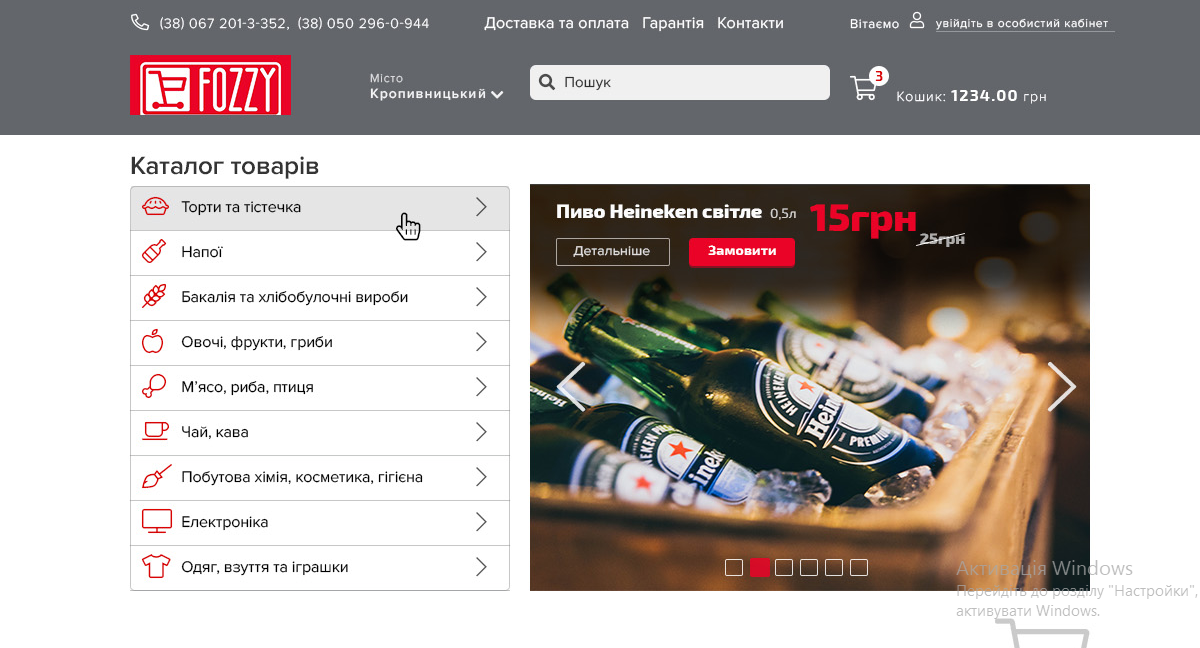1200x648 pixels.
Task: Click the search magnifier icon
Action: click(547, 82)
